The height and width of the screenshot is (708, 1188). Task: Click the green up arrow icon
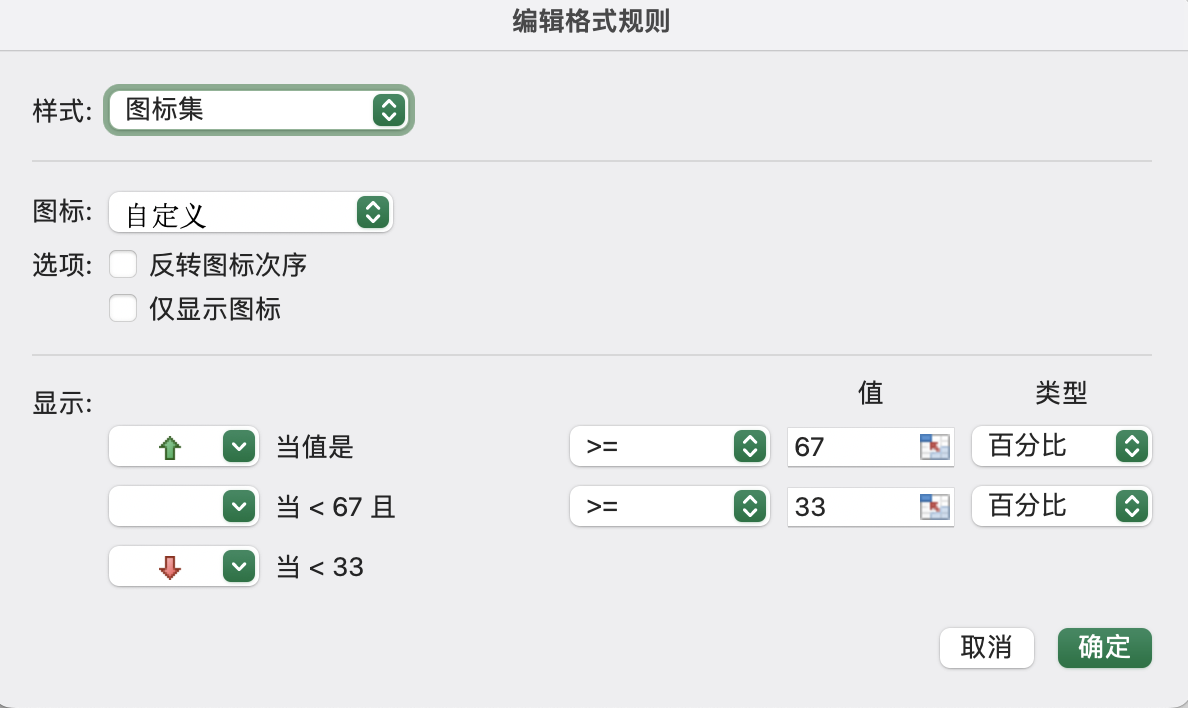(x=170, y=447)
